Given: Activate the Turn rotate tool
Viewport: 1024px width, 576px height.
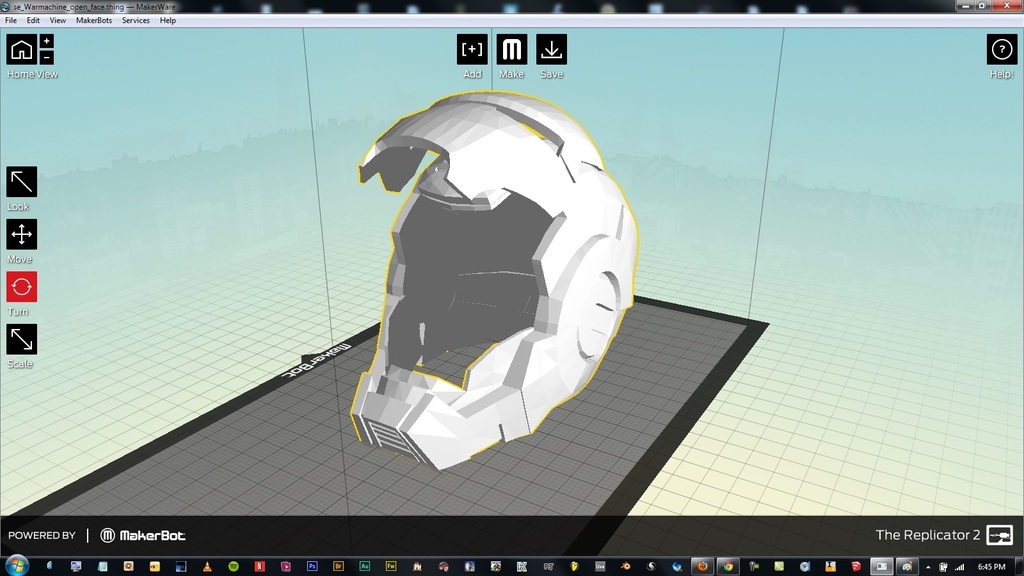Looking at the screenshot, I should coord(21,287).
